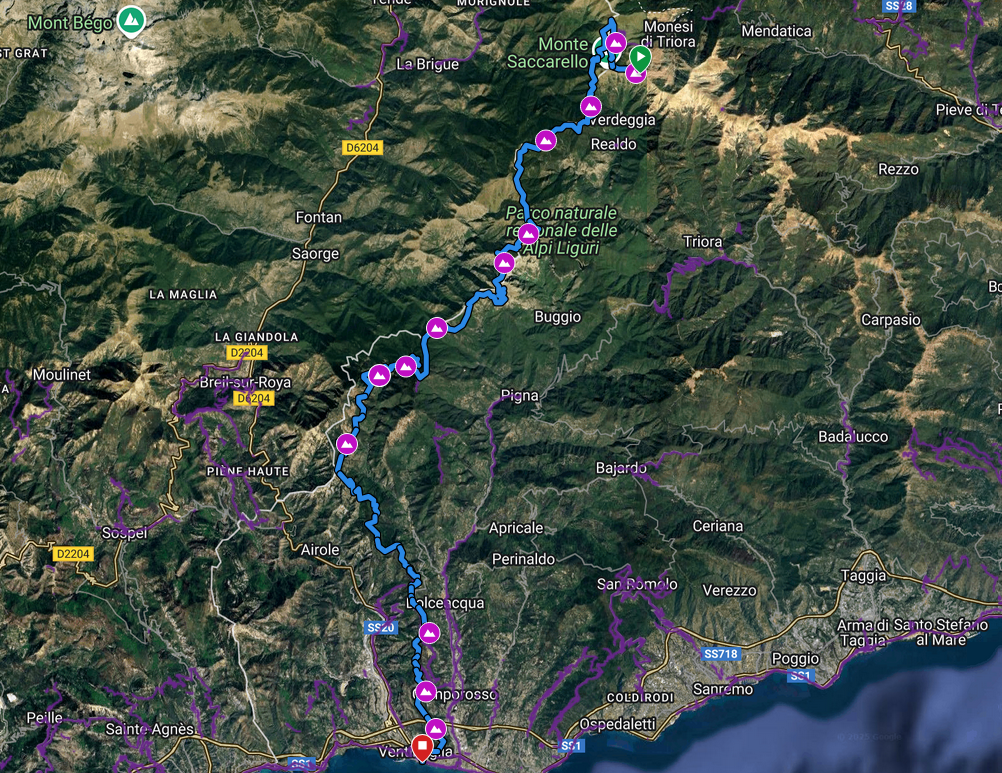Select the Triora town label
This screenshot has height=773, width=1002.
pos(701,242)
